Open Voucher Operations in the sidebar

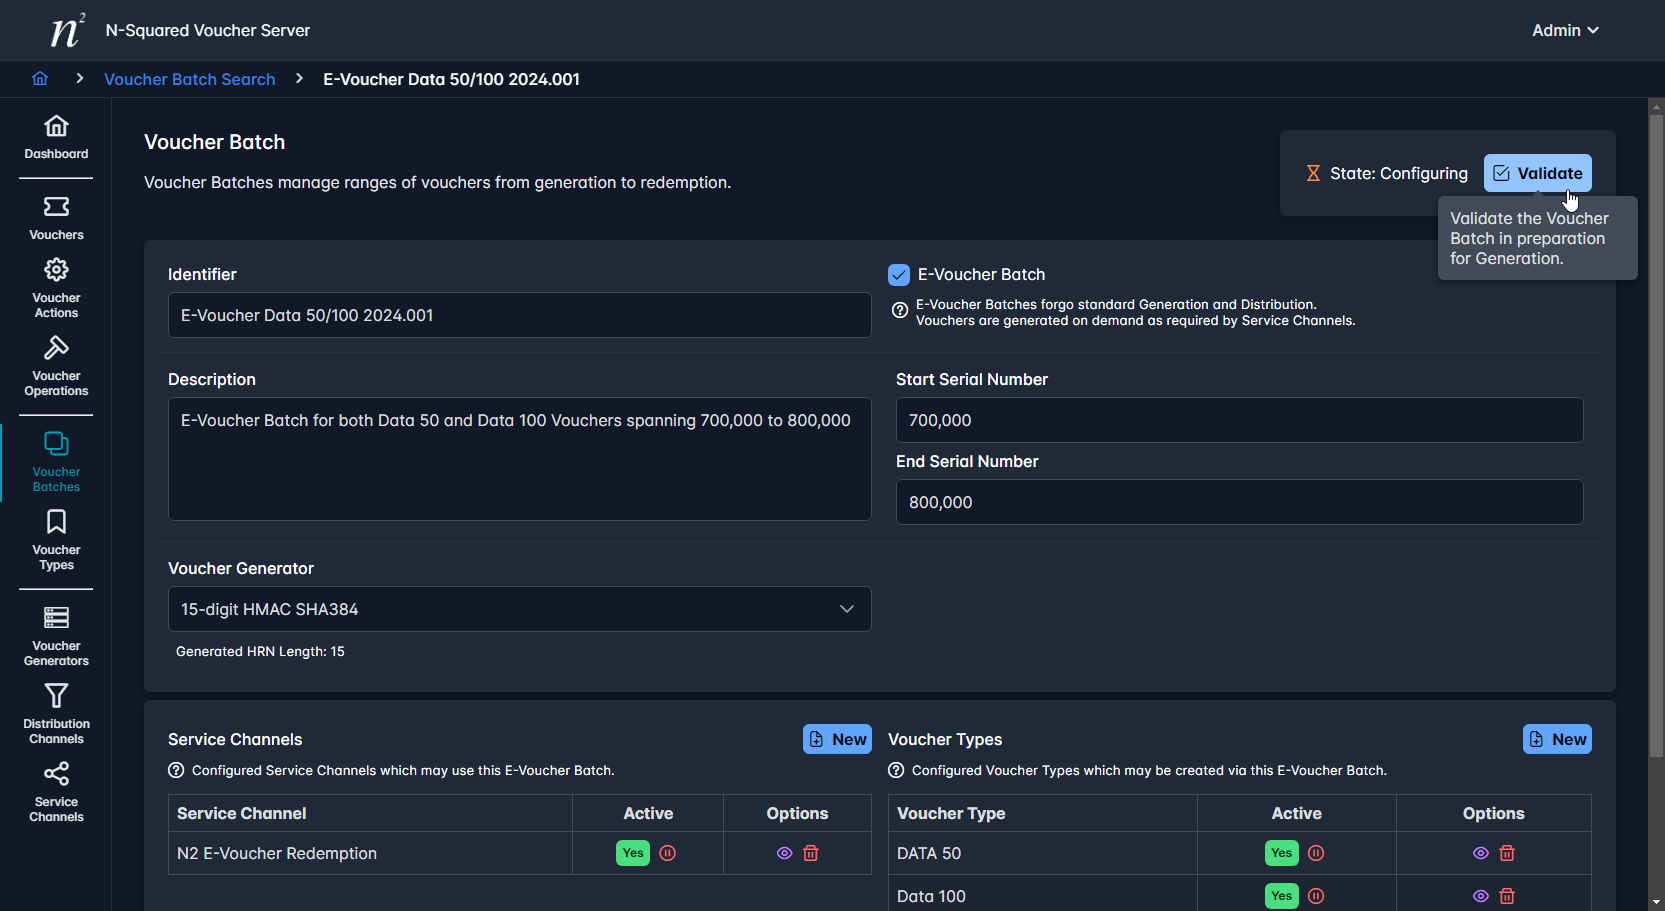[x=56, y=366]
